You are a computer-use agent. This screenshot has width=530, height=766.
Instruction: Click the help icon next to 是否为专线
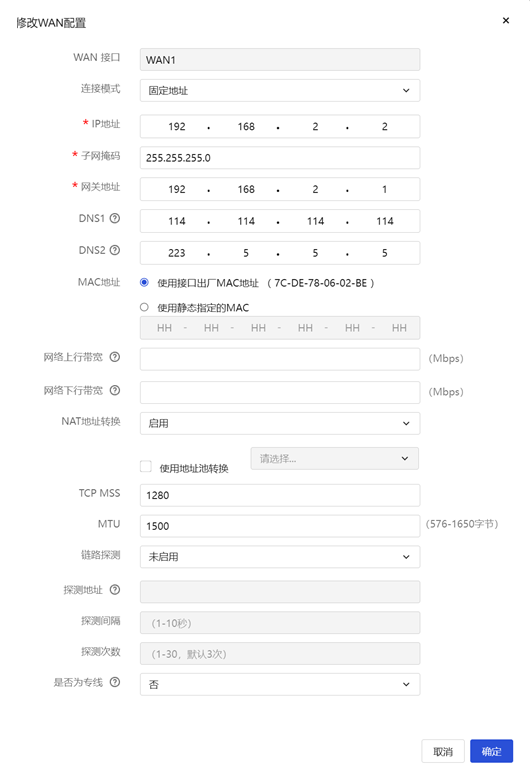click(115, 682)
